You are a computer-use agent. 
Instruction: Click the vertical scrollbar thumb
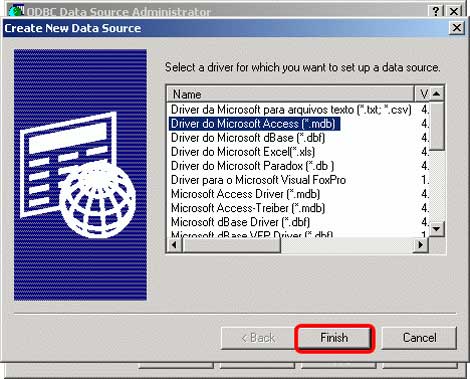(x=437, y=126)
